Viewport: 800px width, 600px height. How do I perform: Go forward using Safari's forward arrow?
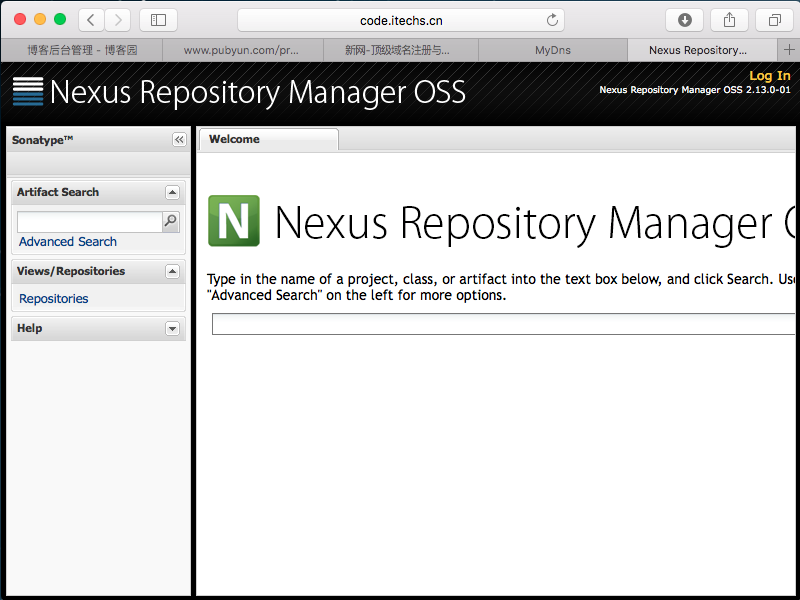(x=118, y=20)
